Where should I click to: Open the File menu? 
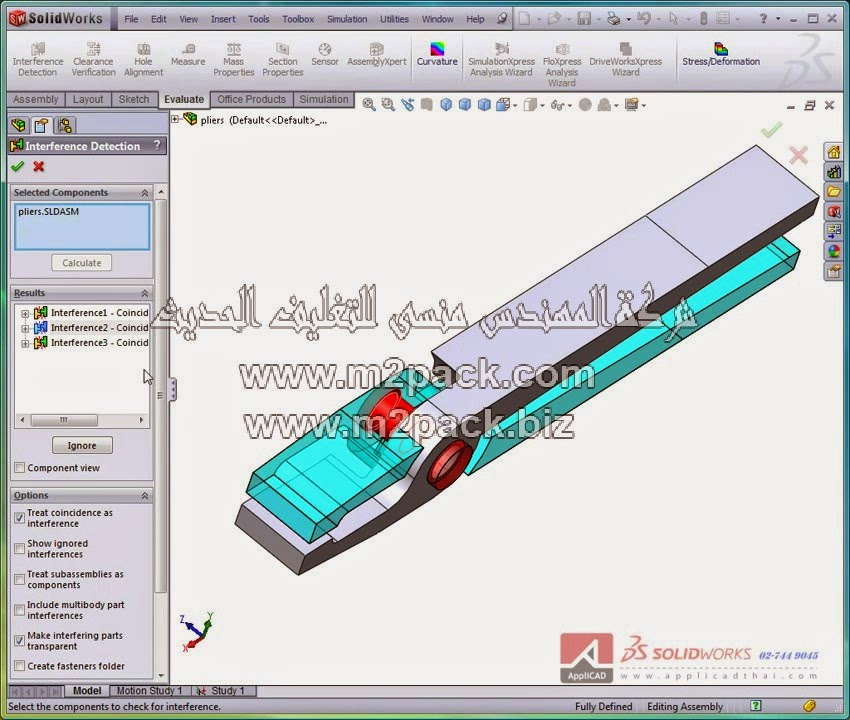(131, 19)
